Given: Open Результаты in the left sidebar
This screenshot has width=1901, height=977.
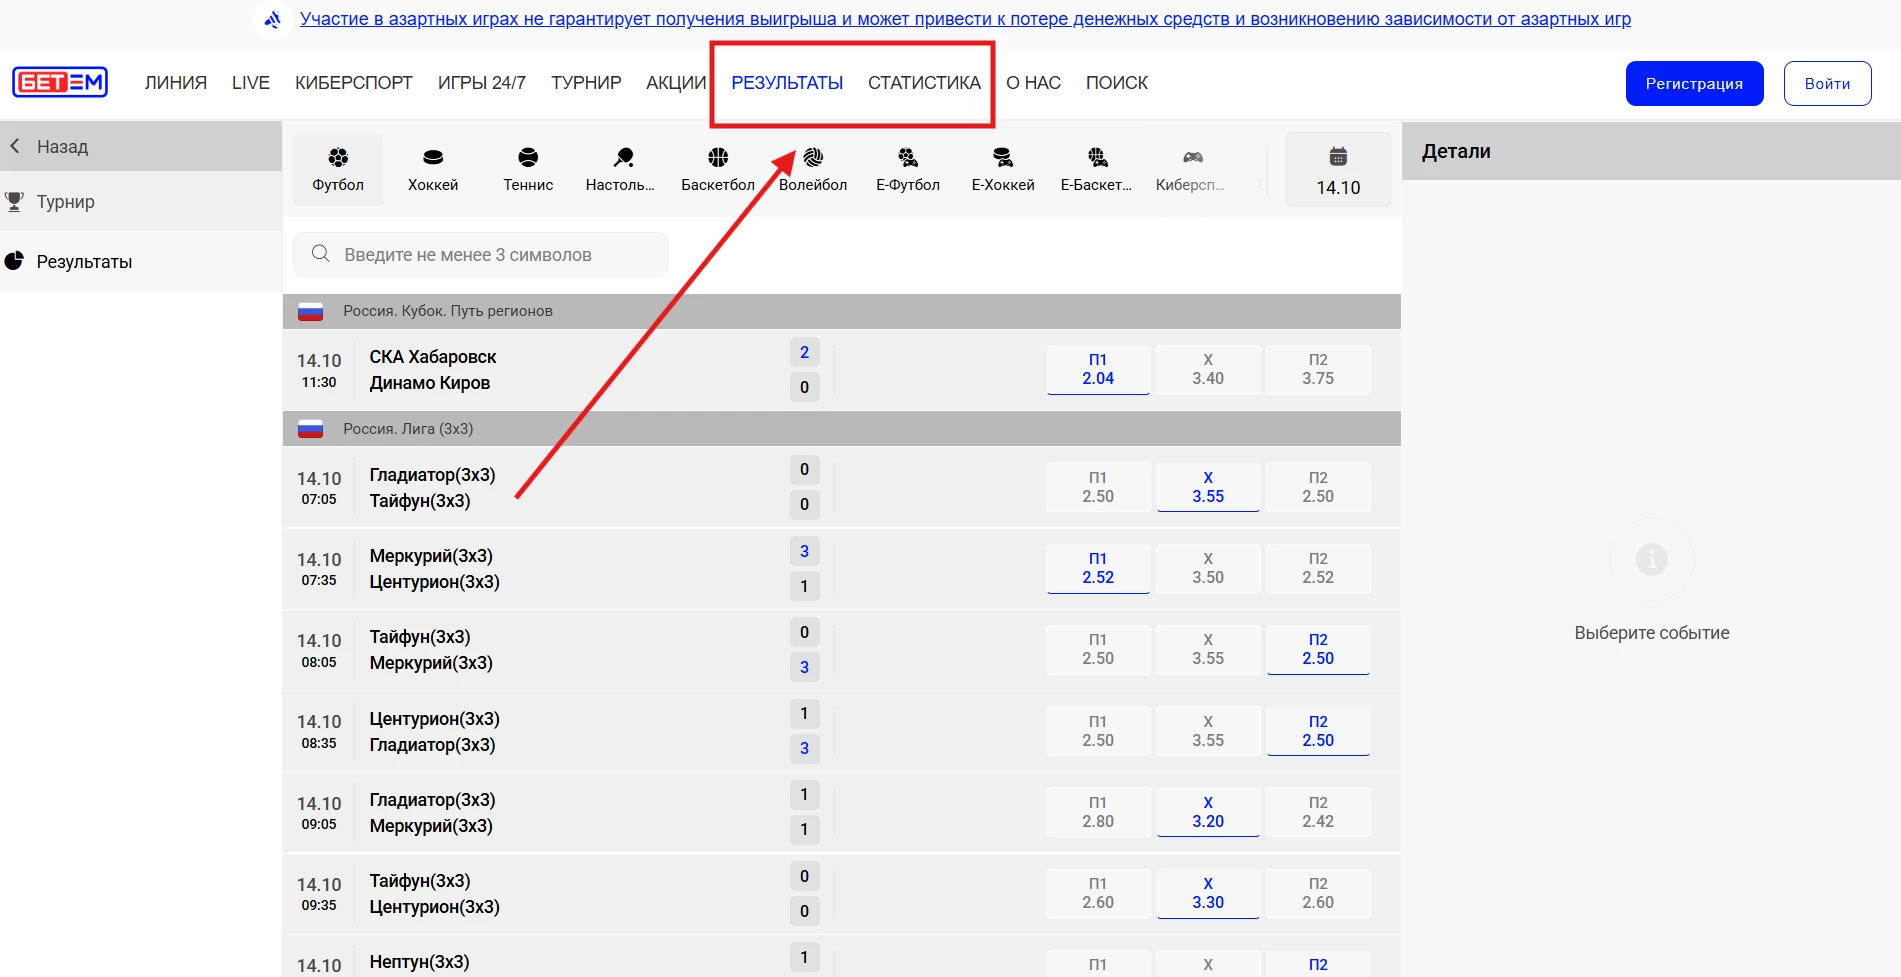Looking at the screenshot, I should pos(141,261).
